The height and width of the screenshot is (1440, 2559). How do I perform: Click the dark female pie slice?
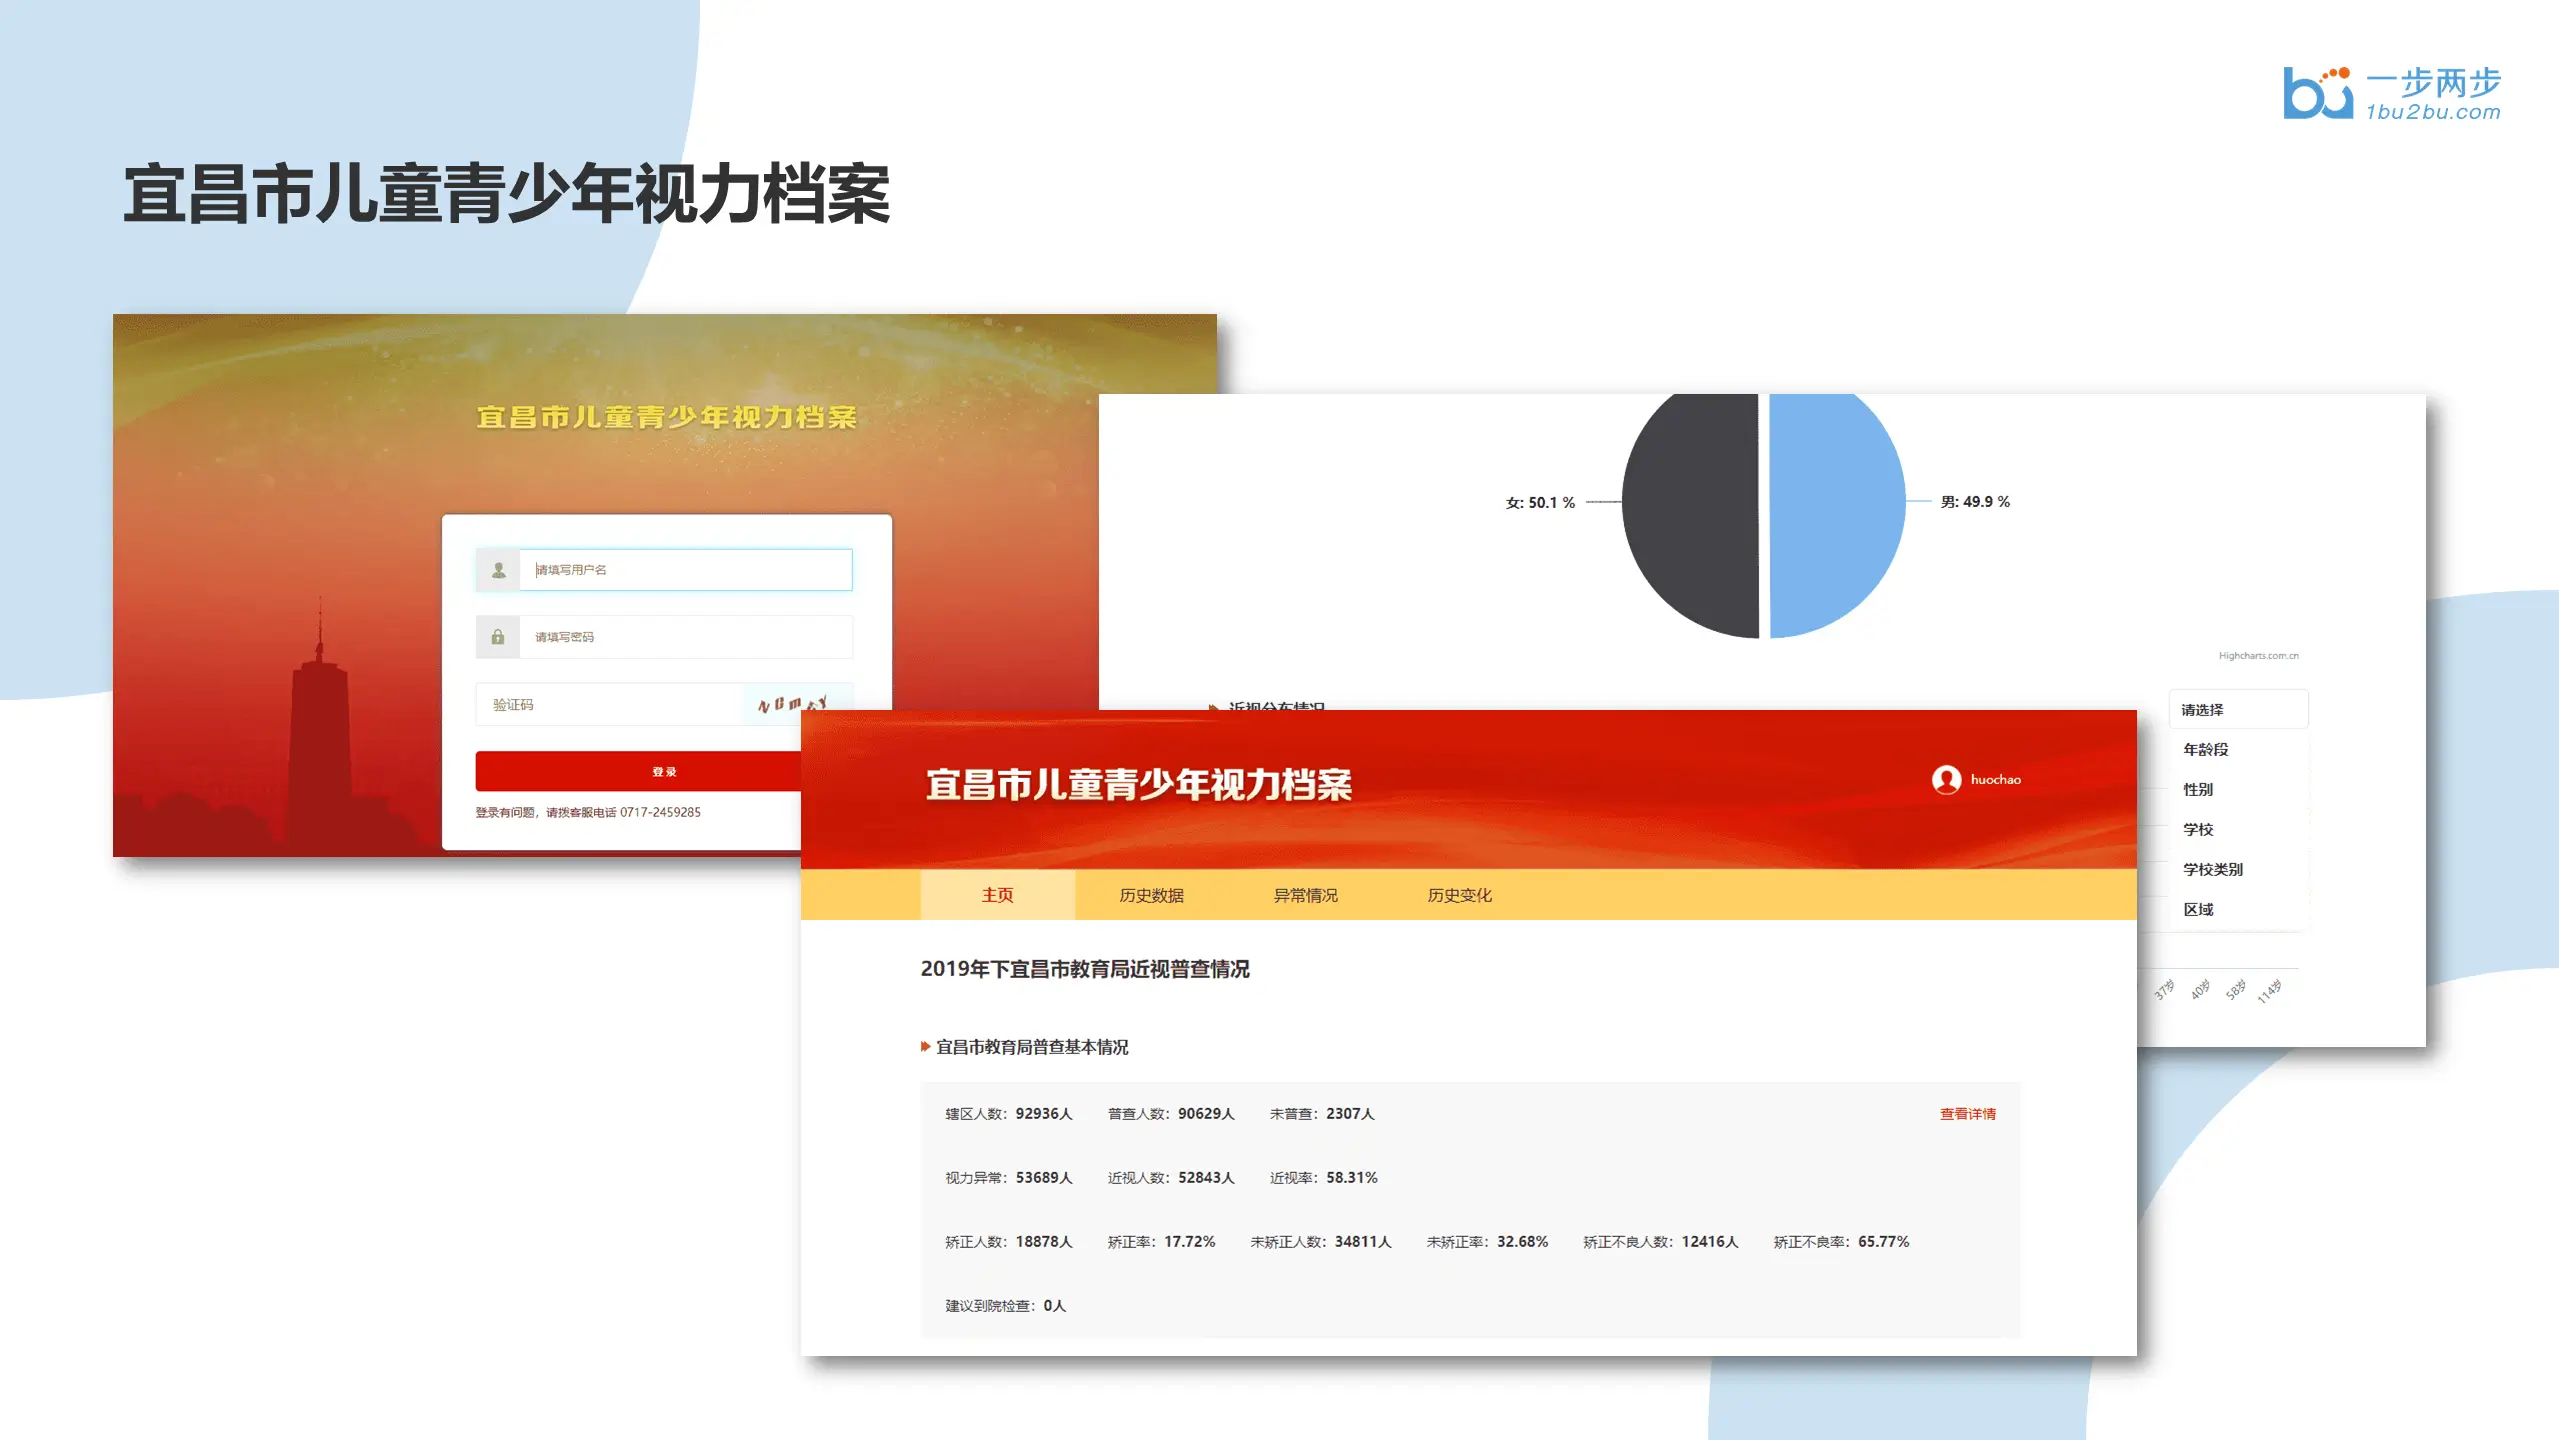tap(1692, 515)
